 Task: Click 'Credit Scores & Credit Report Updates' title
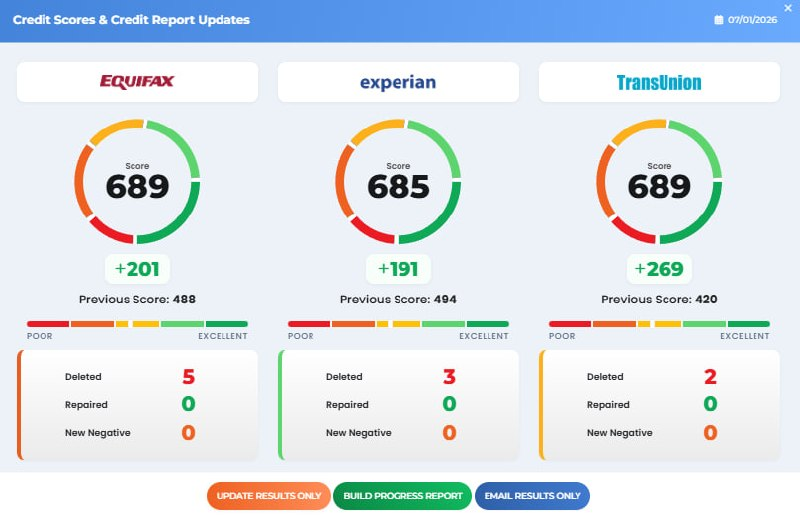(x=131, y=20)
